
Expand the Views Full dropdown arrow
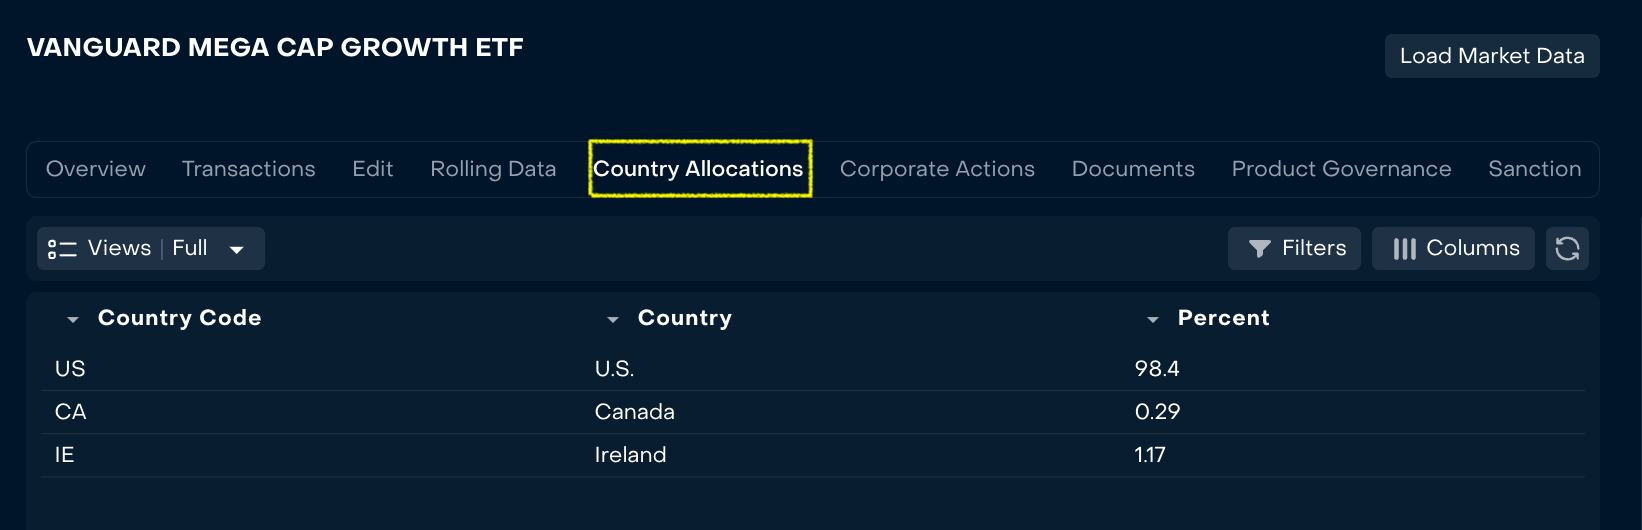pyautogui.click(x=237, y=249)
